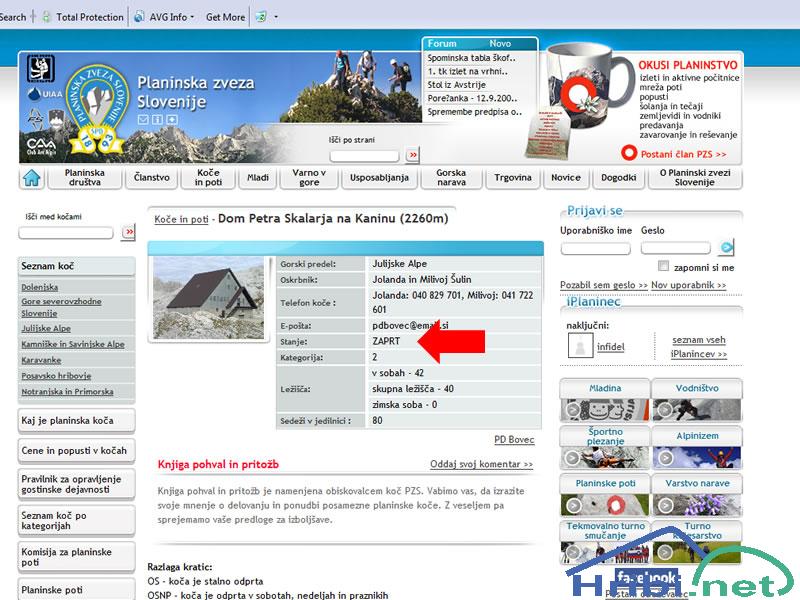Open the Dogodki menu
800x600 pixels.
coord(618,178)
